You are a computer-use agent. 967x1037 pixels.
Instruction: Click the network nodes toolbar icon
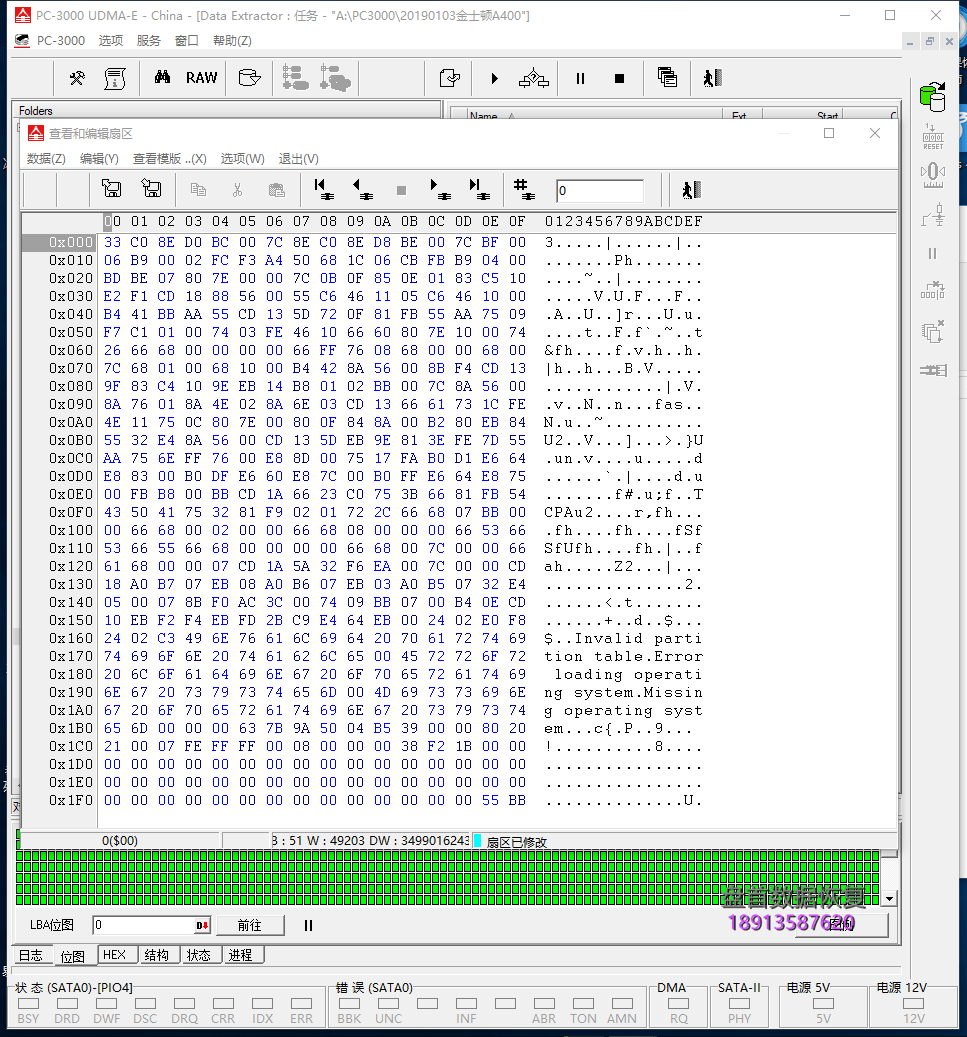[x=533, y=78]
